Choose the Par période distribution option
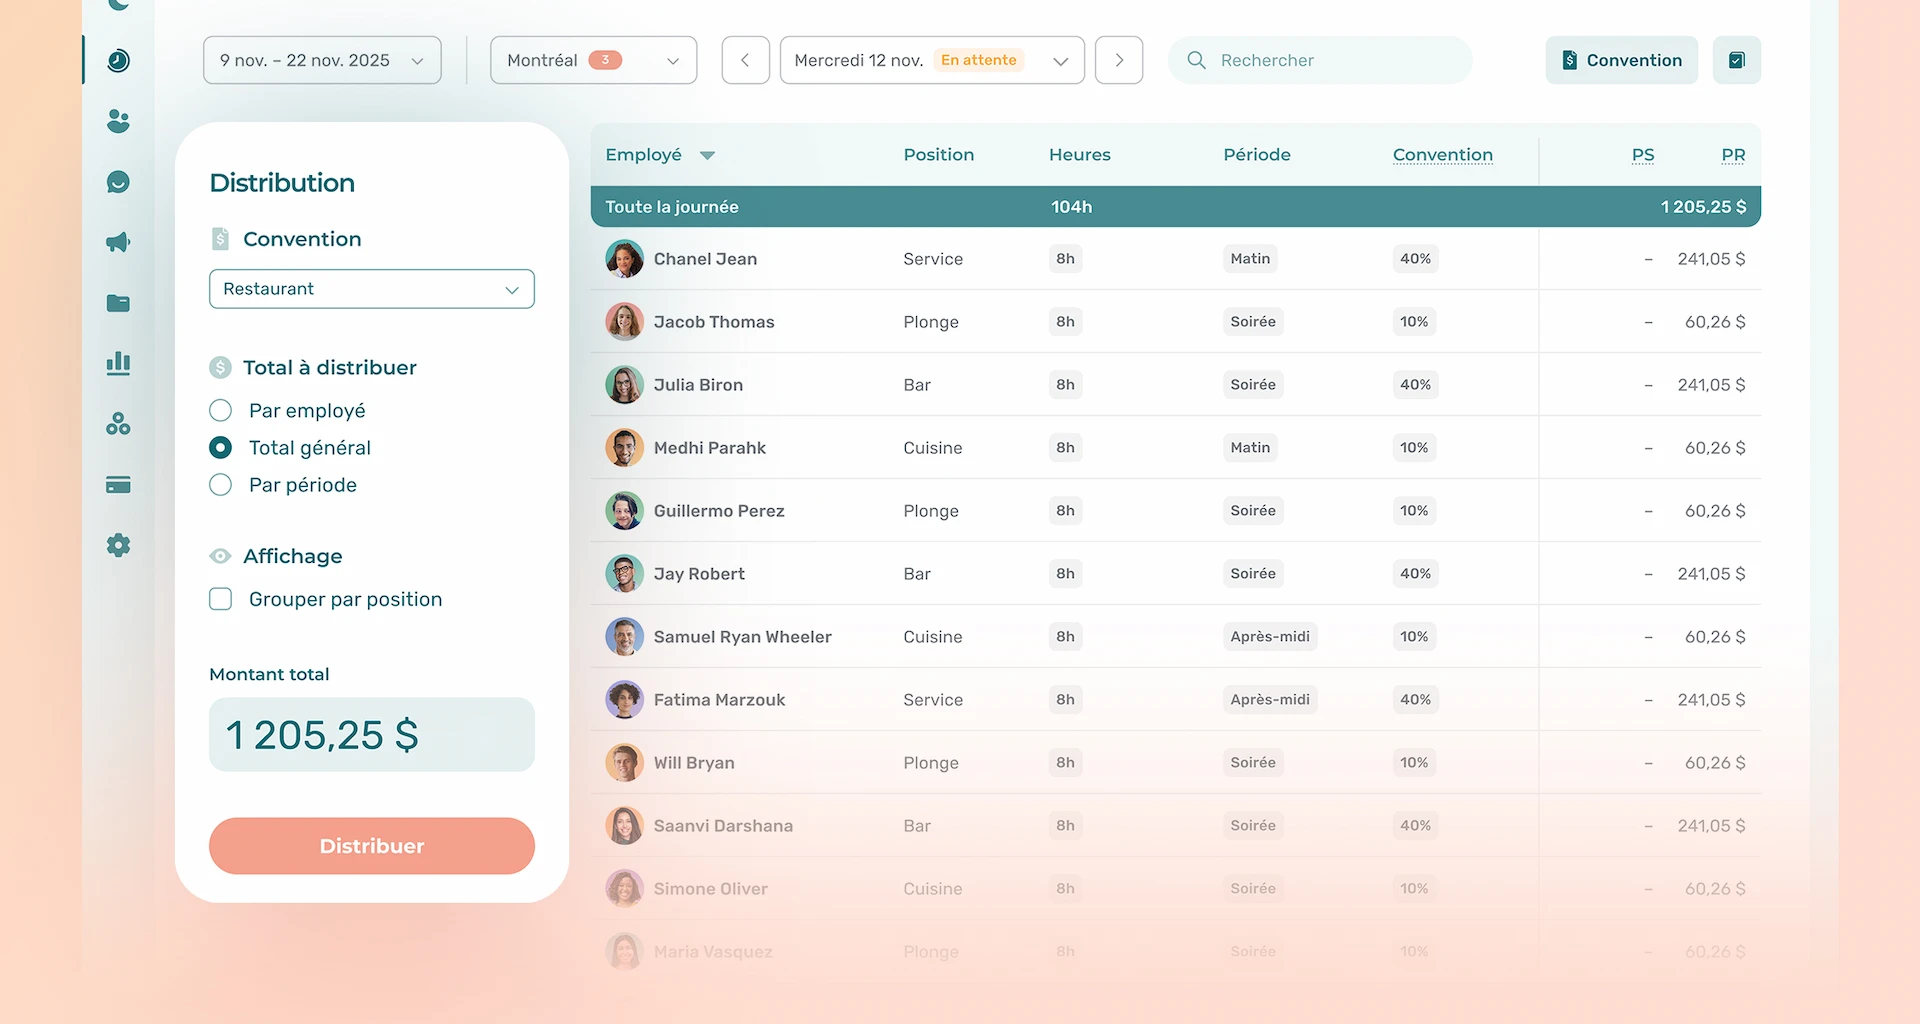The width and height of the screenshot is (1920, 1024). (220, 485)
